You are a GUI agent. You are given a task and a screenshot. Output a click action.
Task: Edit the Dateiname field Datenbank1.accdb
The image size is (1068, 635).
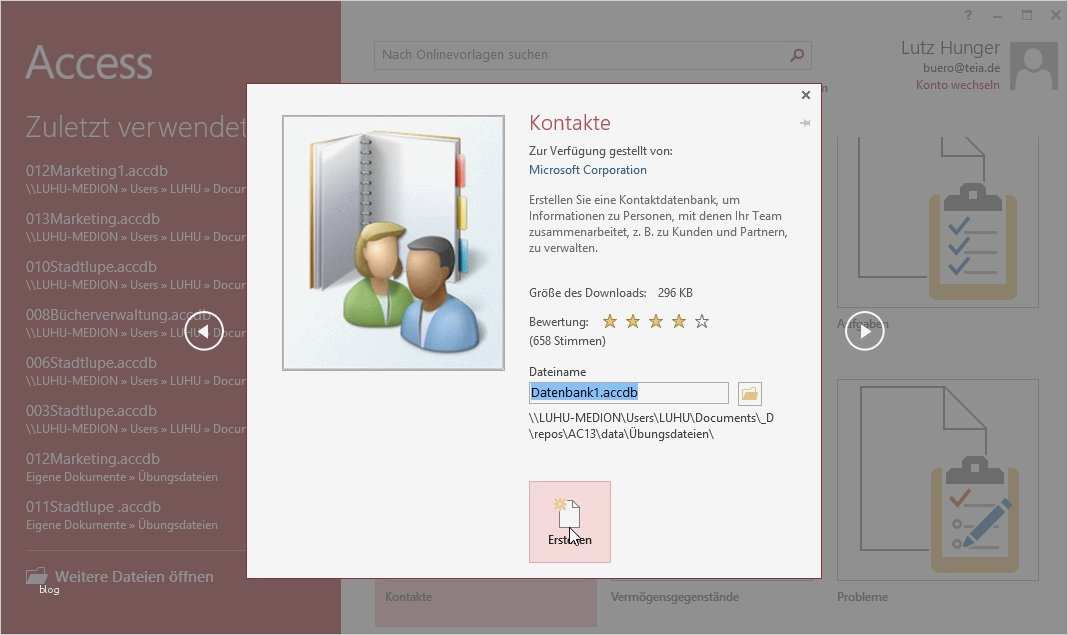(629, 392)
